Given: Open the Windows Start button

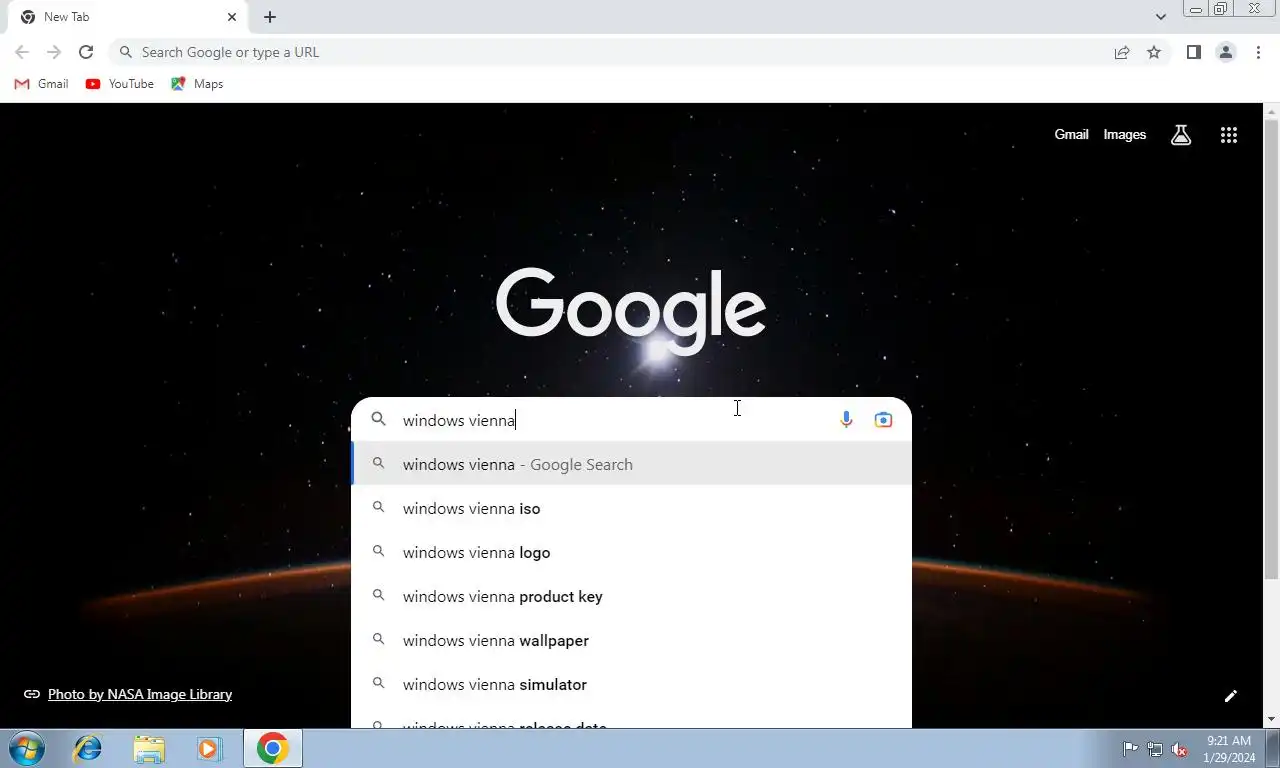Looking at the screenshot, I should (x=25, y=748).
